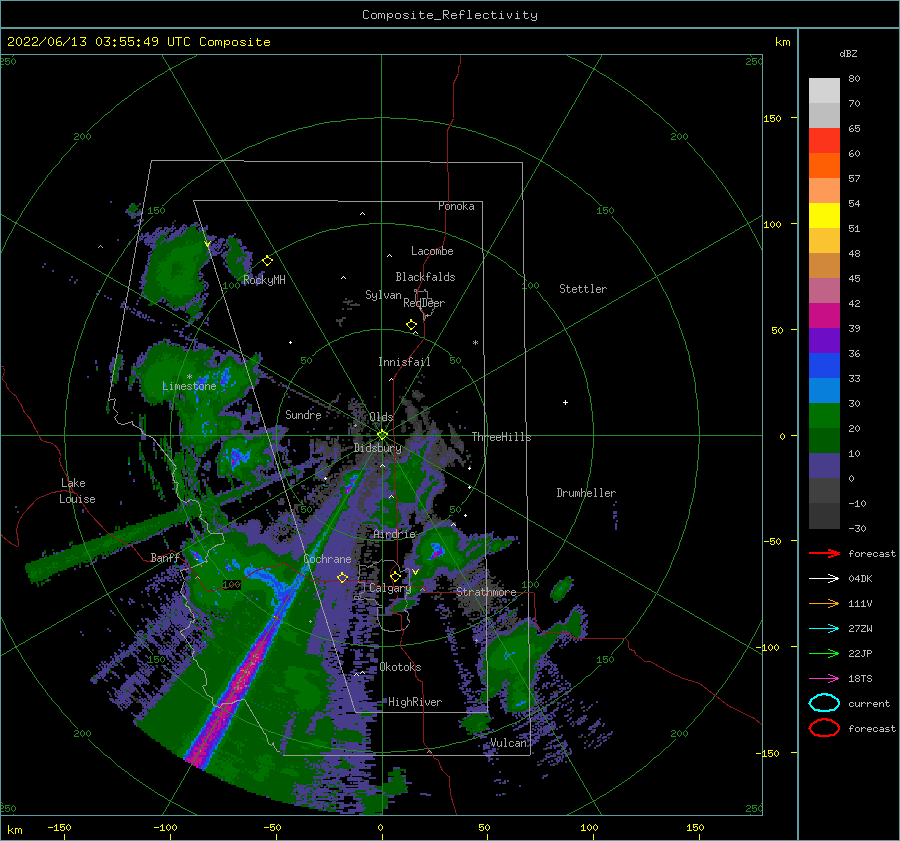
Task: Click the white plus marker near Drumheller
Action: click(565, 402)
